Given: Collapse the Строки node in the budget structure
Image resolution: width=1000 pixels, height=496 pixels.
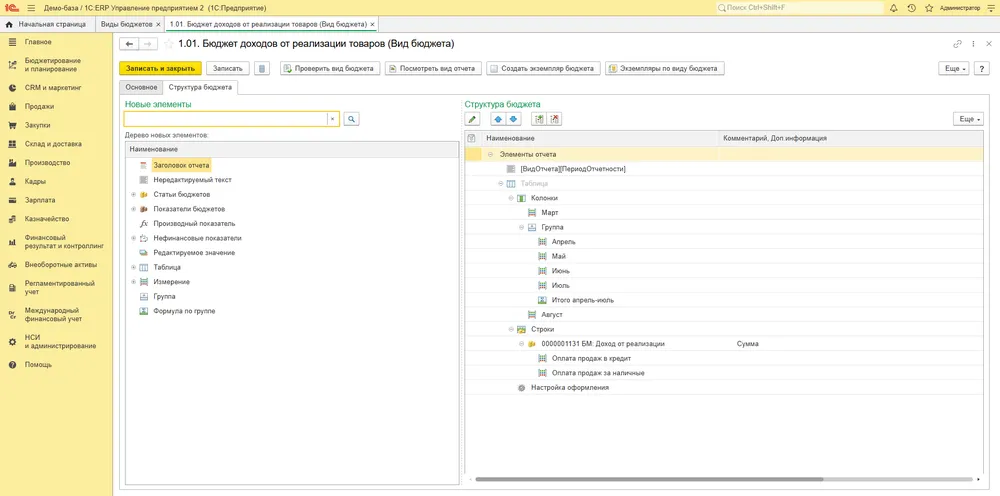Looking at the screenshot, I should 511,330.
